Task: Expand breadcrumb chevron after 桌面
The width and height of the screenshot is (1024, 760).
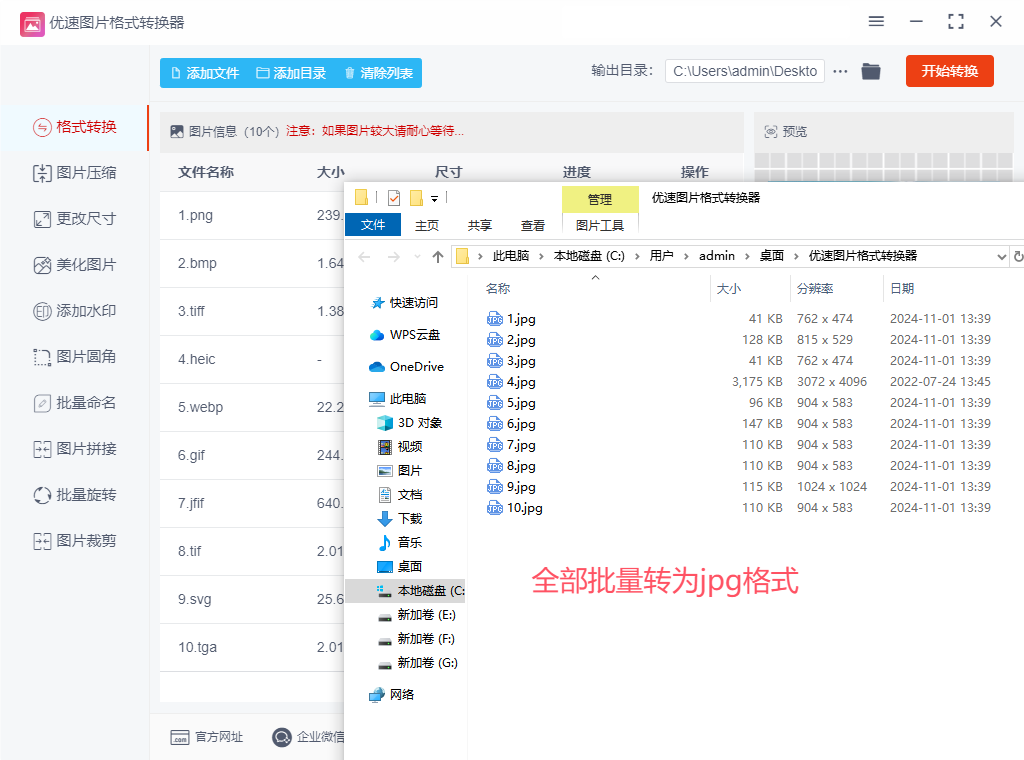Action: 796,256
